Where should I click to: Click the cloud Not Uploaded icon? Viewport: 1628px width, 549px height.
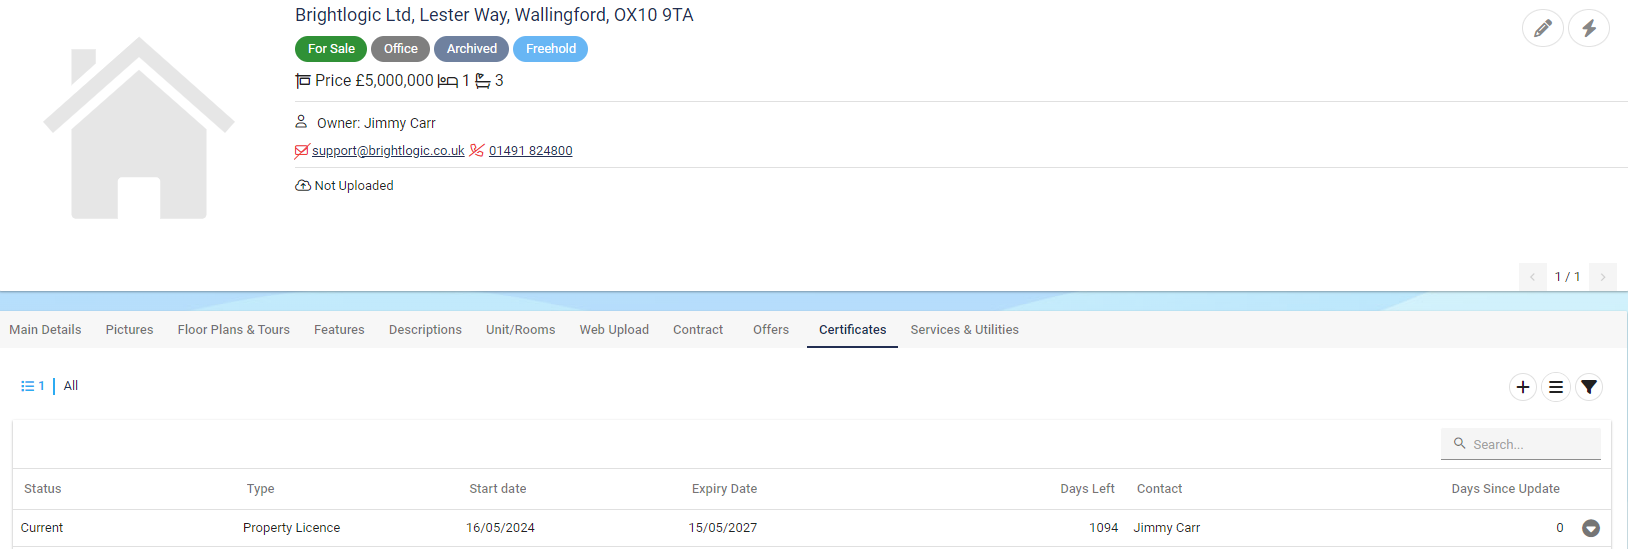coord(302,186)
